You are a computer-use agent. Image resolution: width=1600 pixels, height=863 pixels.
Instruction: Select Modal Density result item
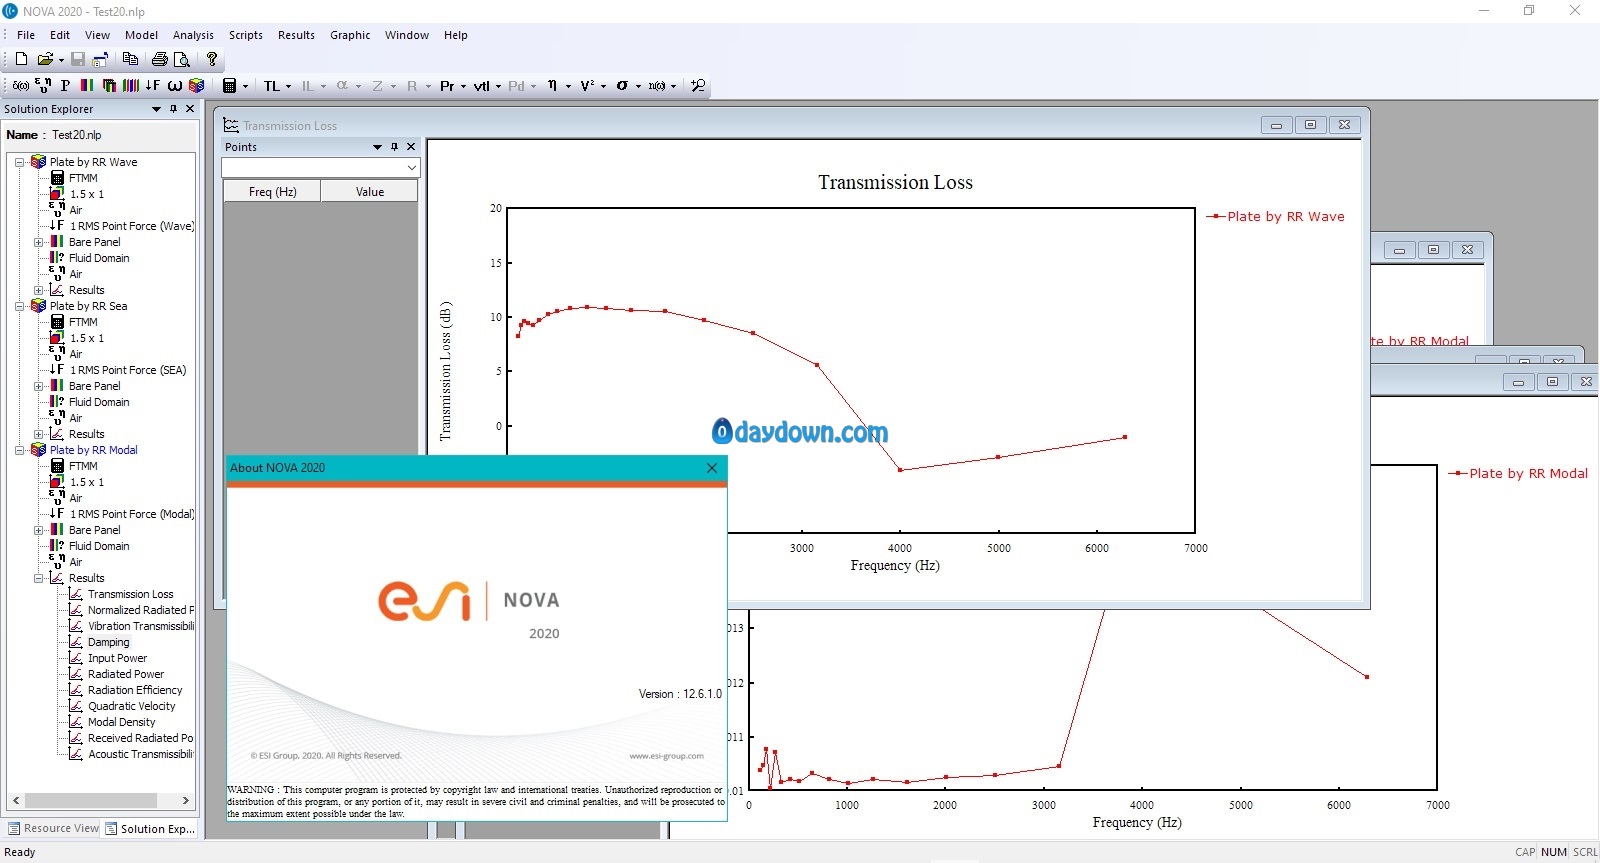point(121,722)
